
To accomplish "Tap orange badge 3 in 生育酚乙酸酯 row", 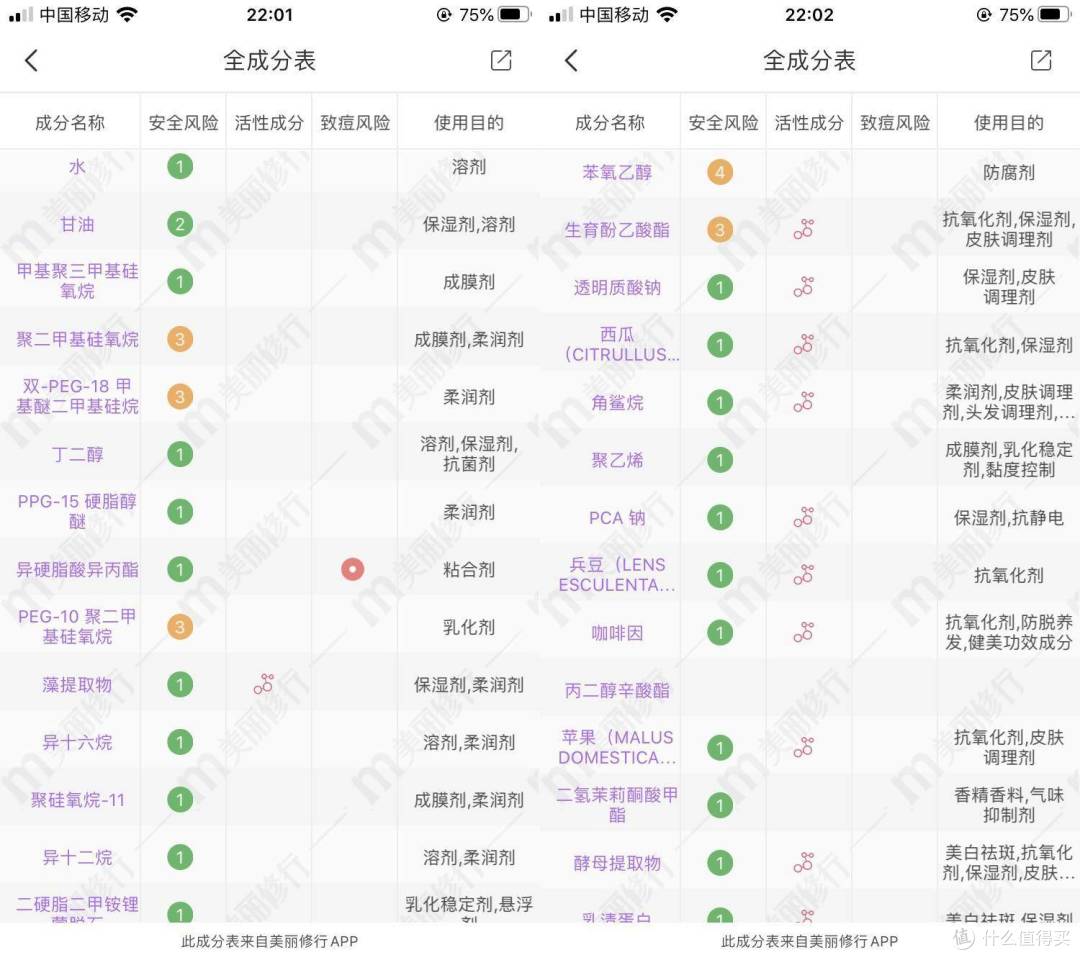I will (x=720, y=229).
